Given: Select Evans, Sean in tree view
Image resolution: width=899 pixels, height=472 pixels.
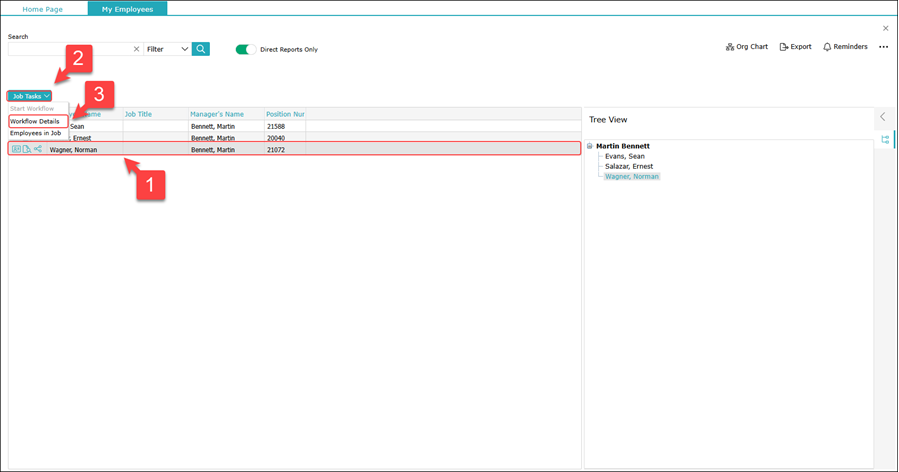Looking at the screenshot, I should [625, 156].
